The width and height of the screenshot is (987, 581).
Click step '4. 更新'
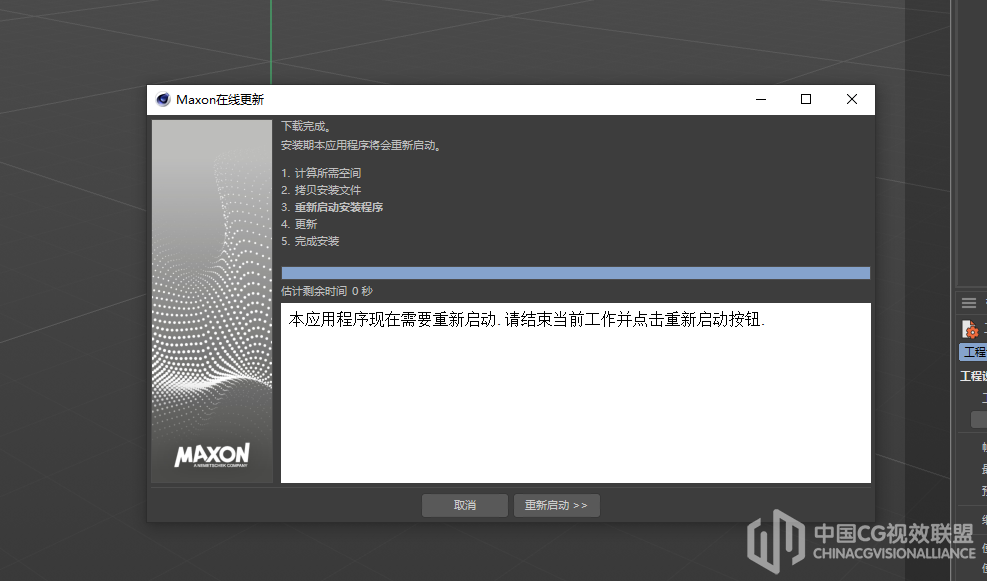[x=299, y=224]
